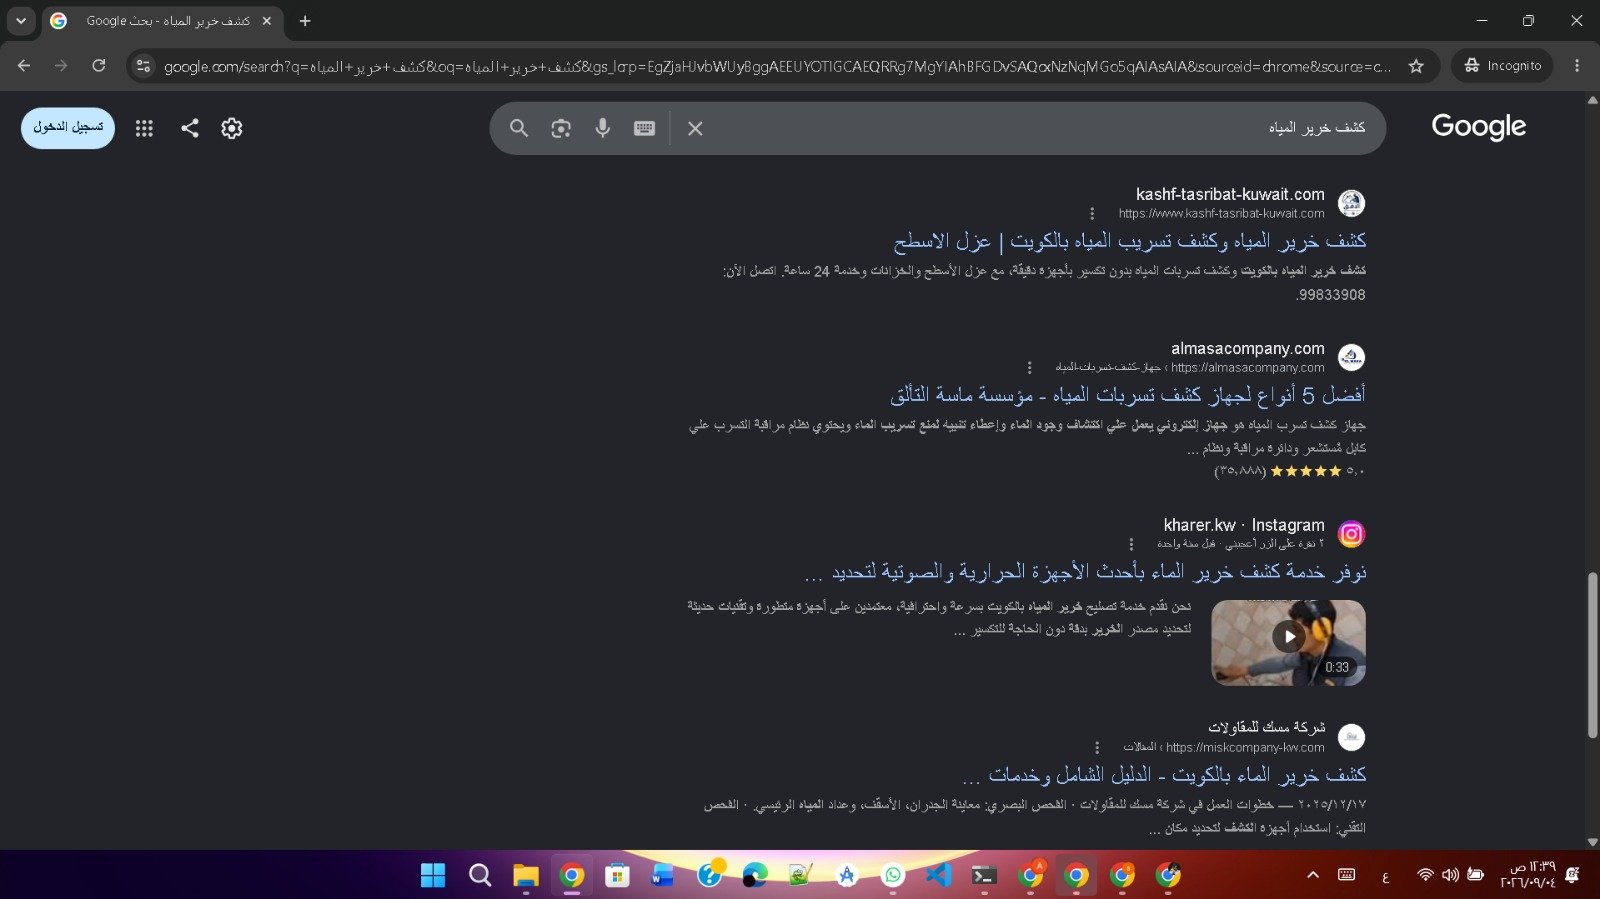Open Visual Studio Code from the taskbar

938,875
